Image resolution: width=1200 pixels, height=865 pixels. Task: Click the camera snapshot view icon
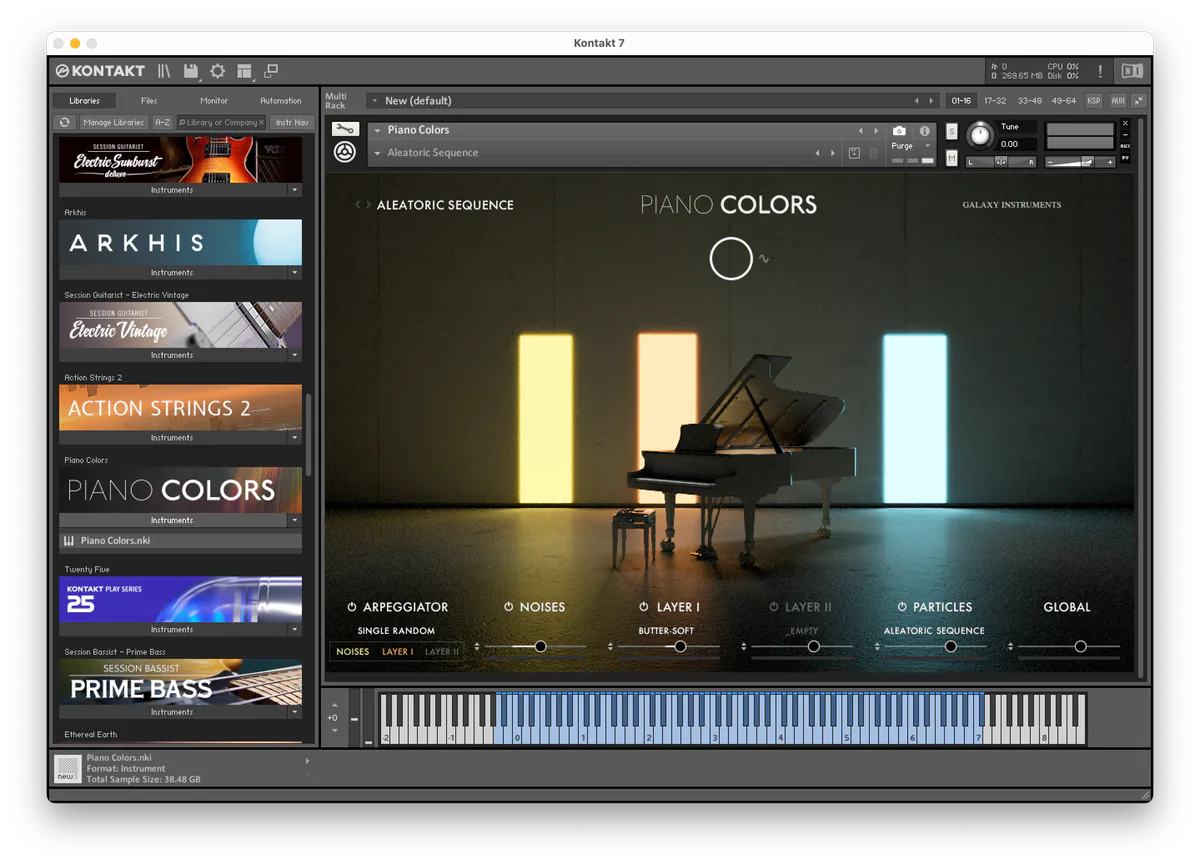click(899, 131)
